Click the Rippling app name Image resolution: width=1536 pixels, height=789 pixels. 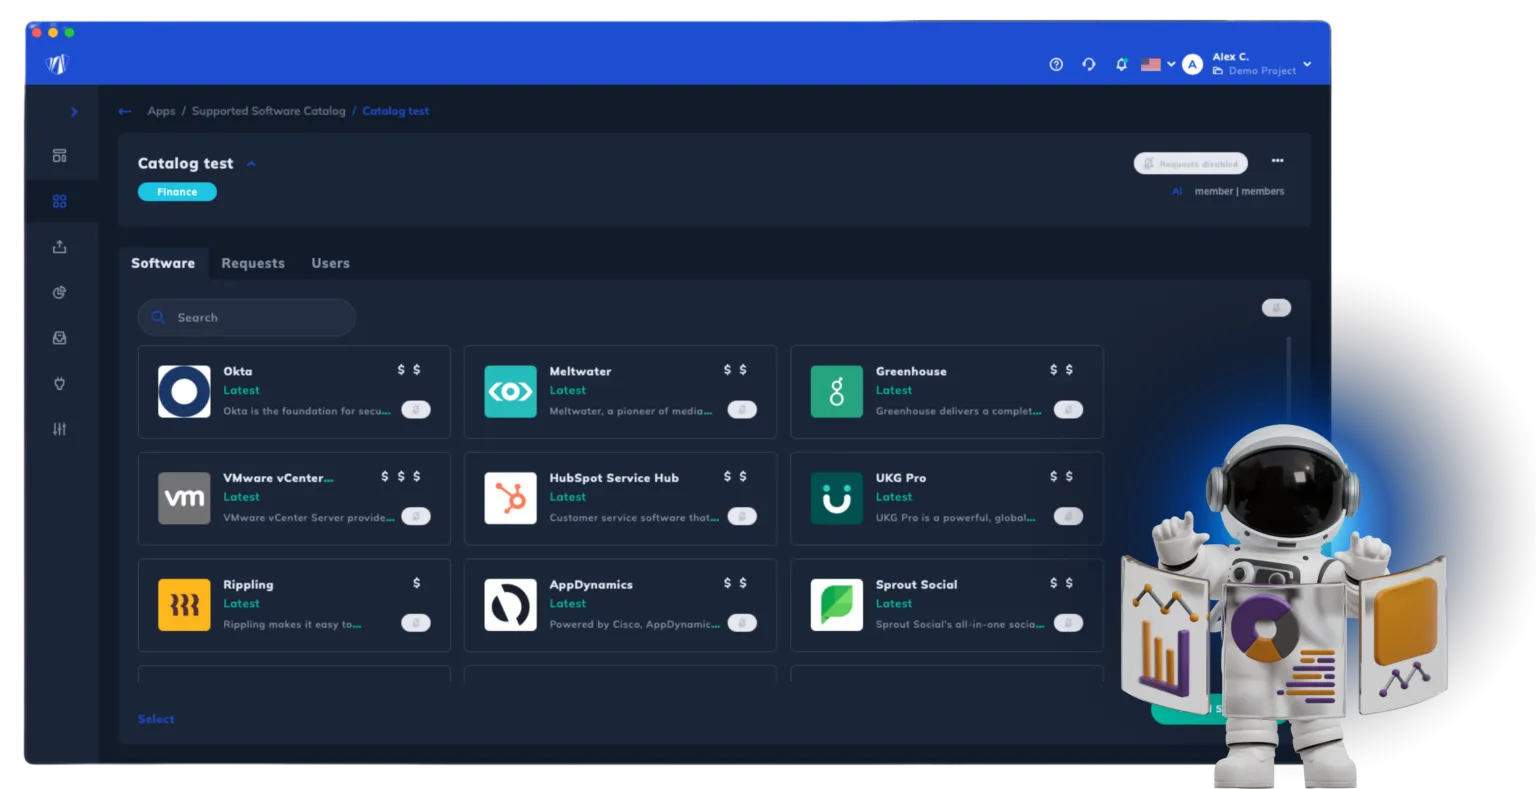[x=248, y=585]
